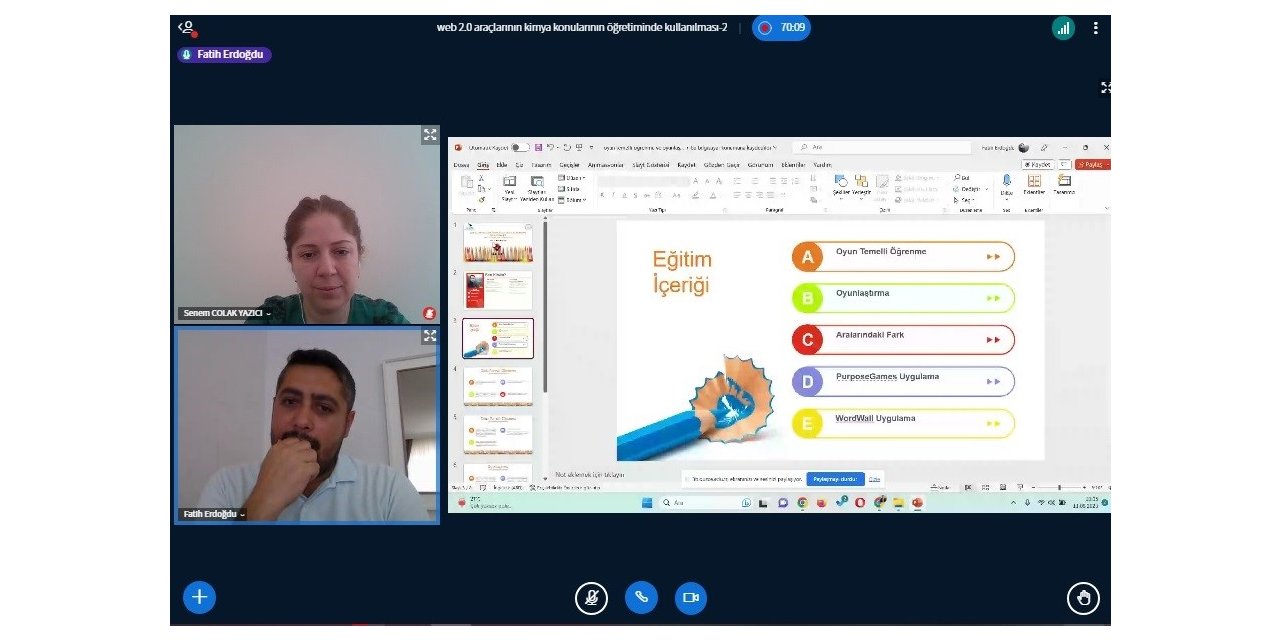Open the Ekle tab in PowerPoint ribbon

(502, 165)
